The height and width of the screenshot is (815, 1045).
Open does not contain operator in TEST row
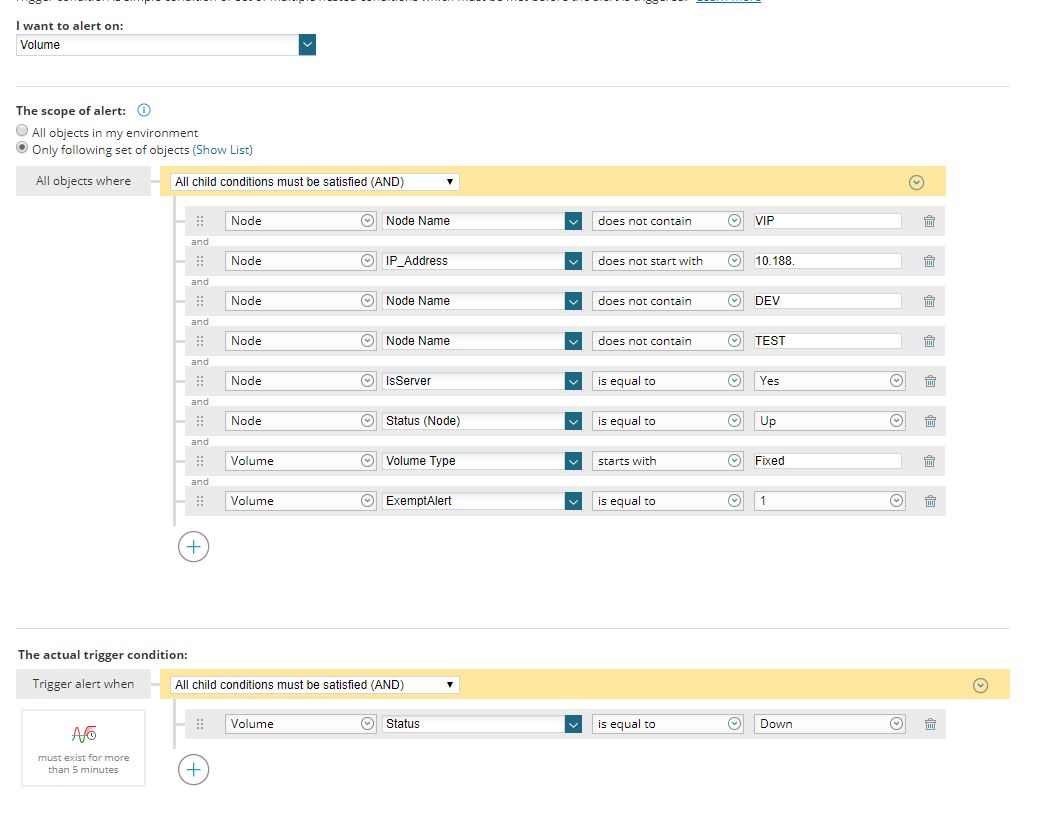[x=667, y=341]
